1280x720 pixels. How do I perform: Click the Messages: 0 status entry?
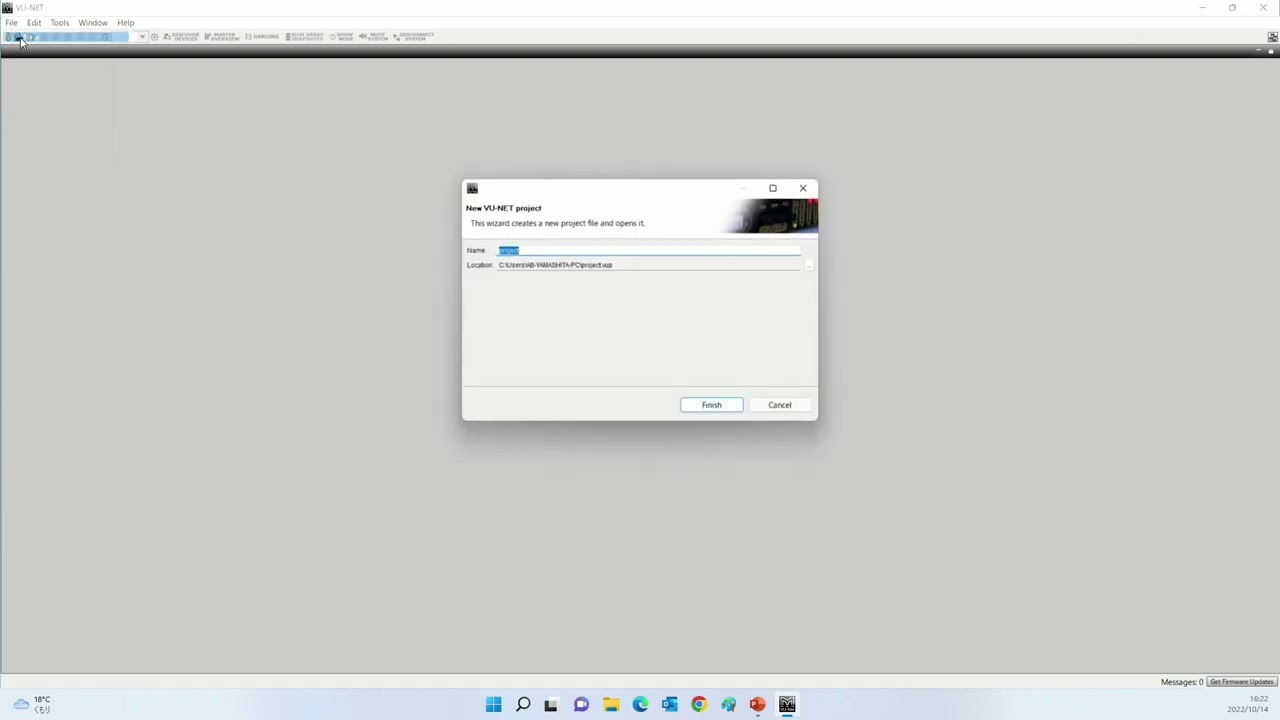pos(1182,682)
